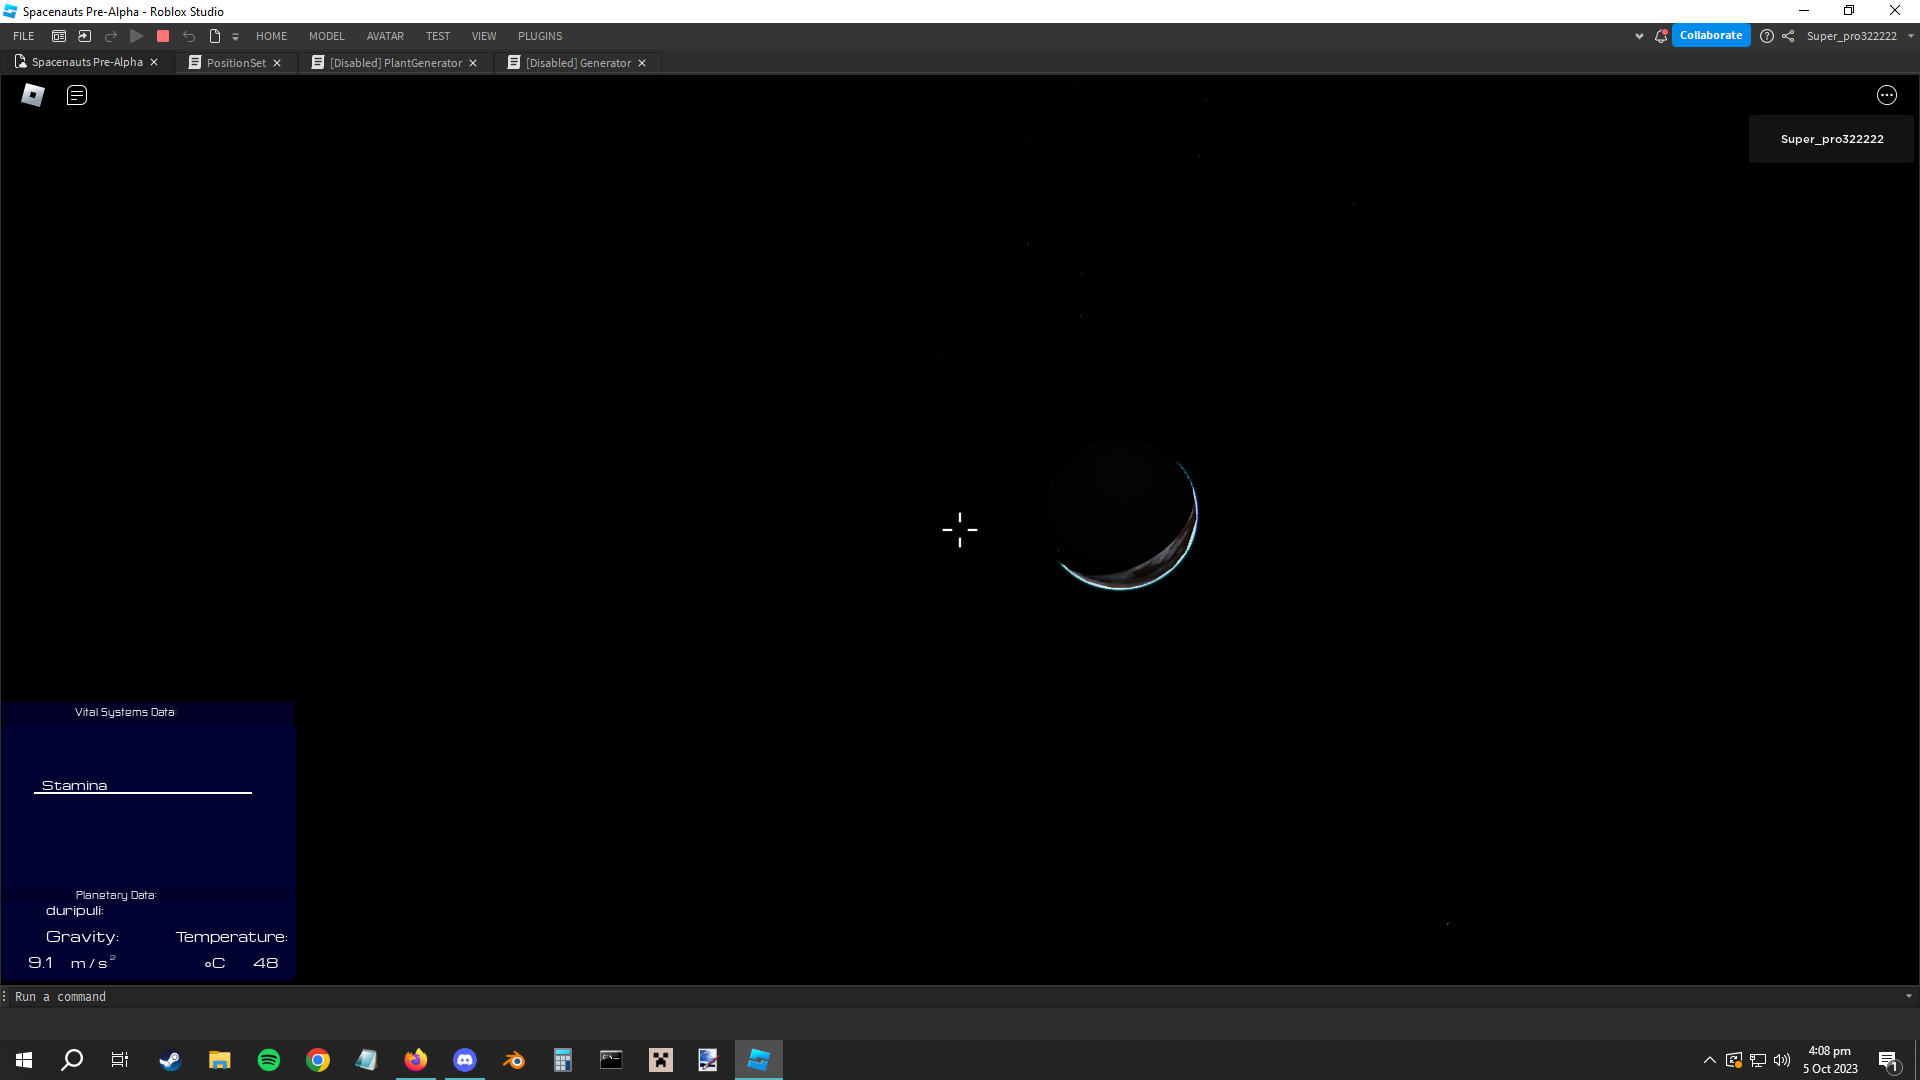Screen dimensions: 1920x1080
Task: Expand the chevron left of the notification bell
Action: pos(1640,36)
